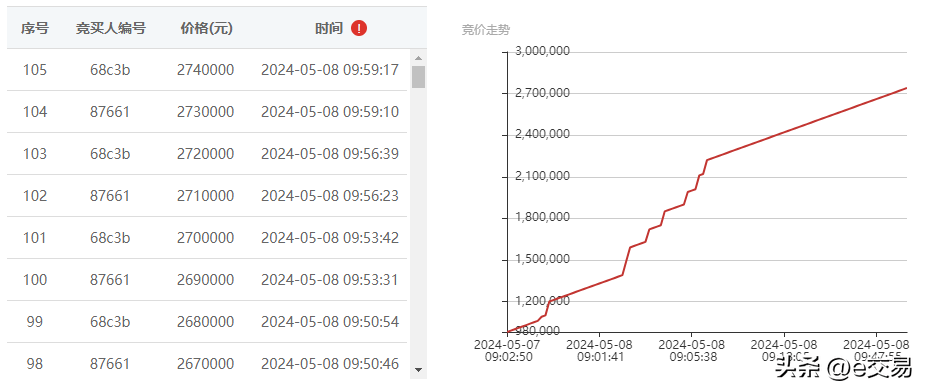Select the 序号 column header
The image size is (925, 391).
35,28
